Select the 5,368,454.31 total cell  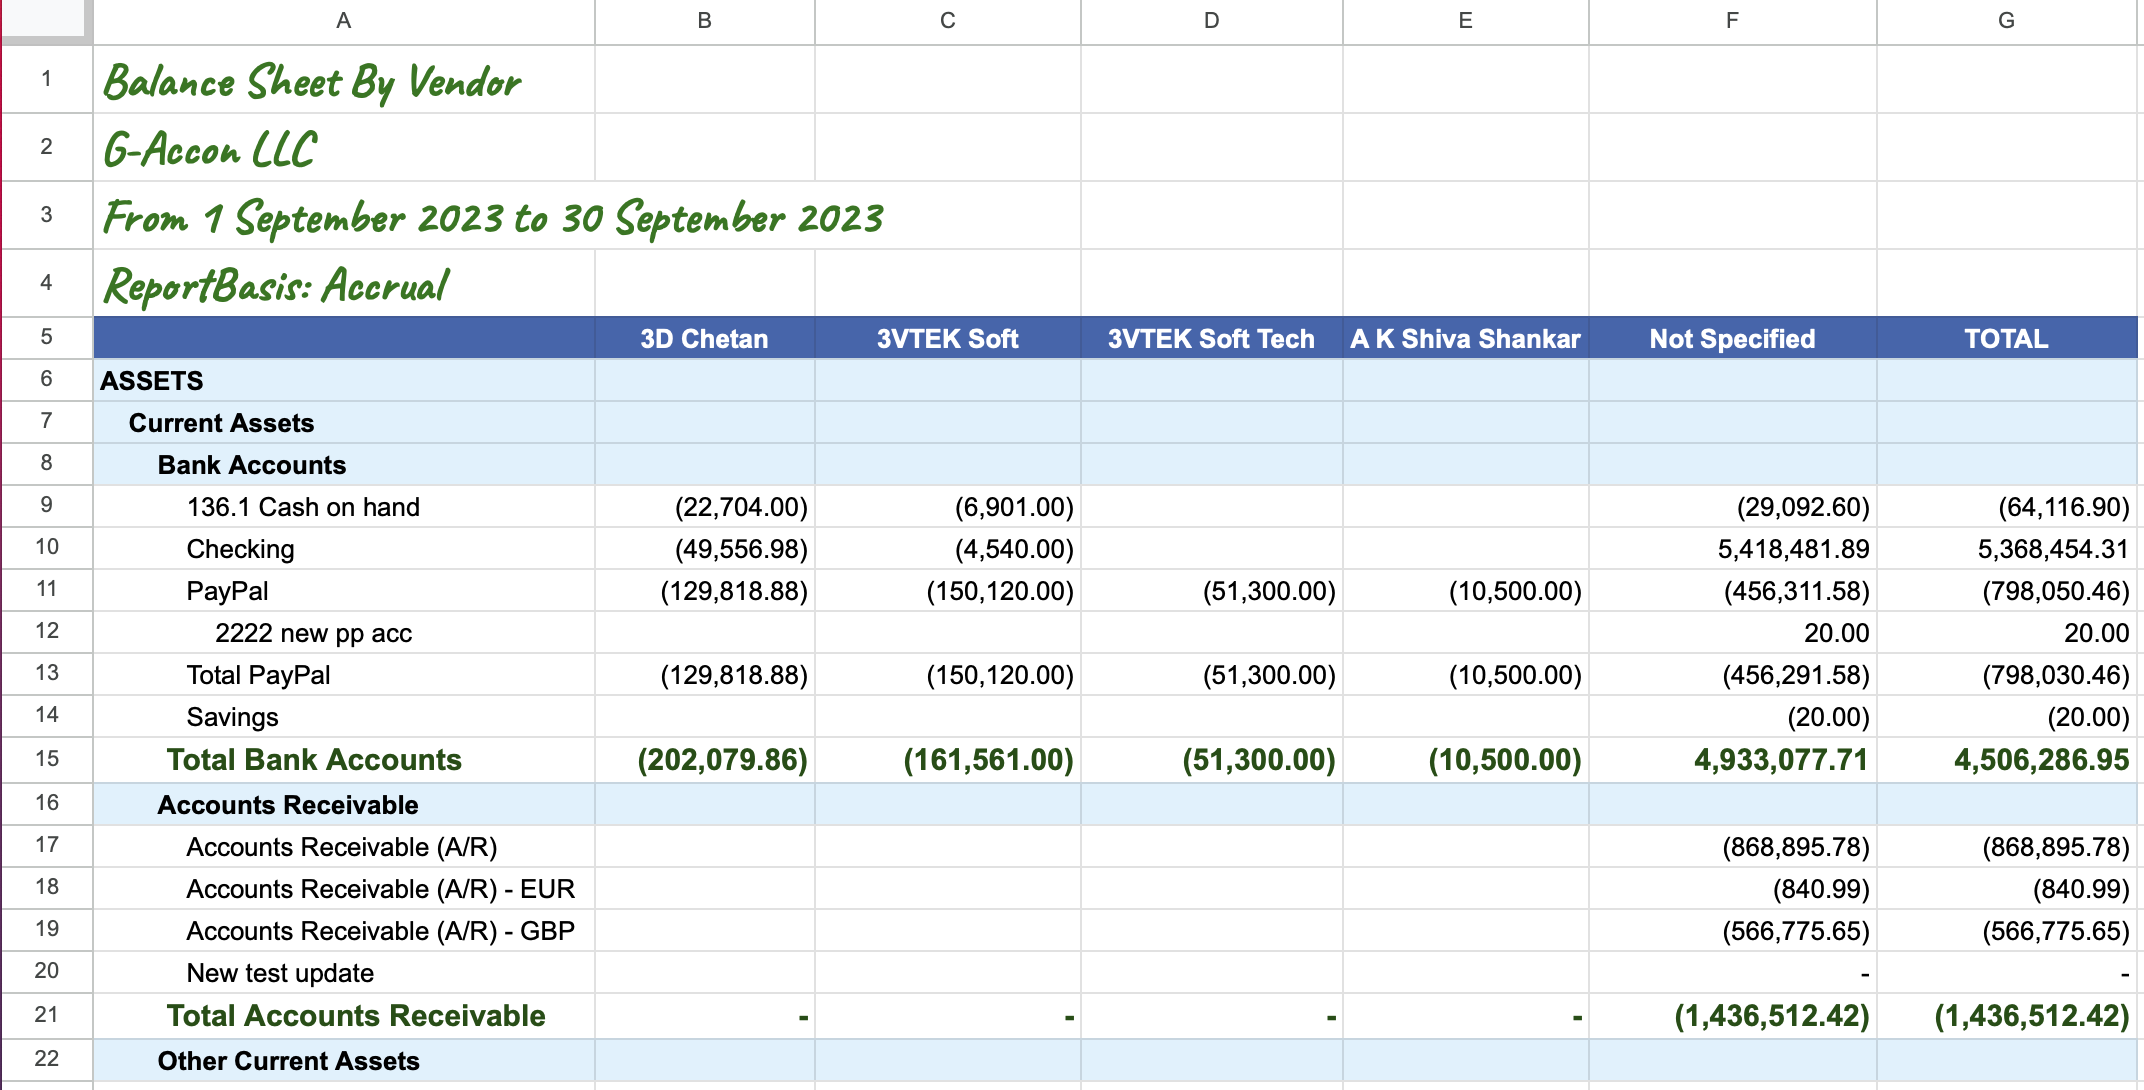coord(2007,548)
